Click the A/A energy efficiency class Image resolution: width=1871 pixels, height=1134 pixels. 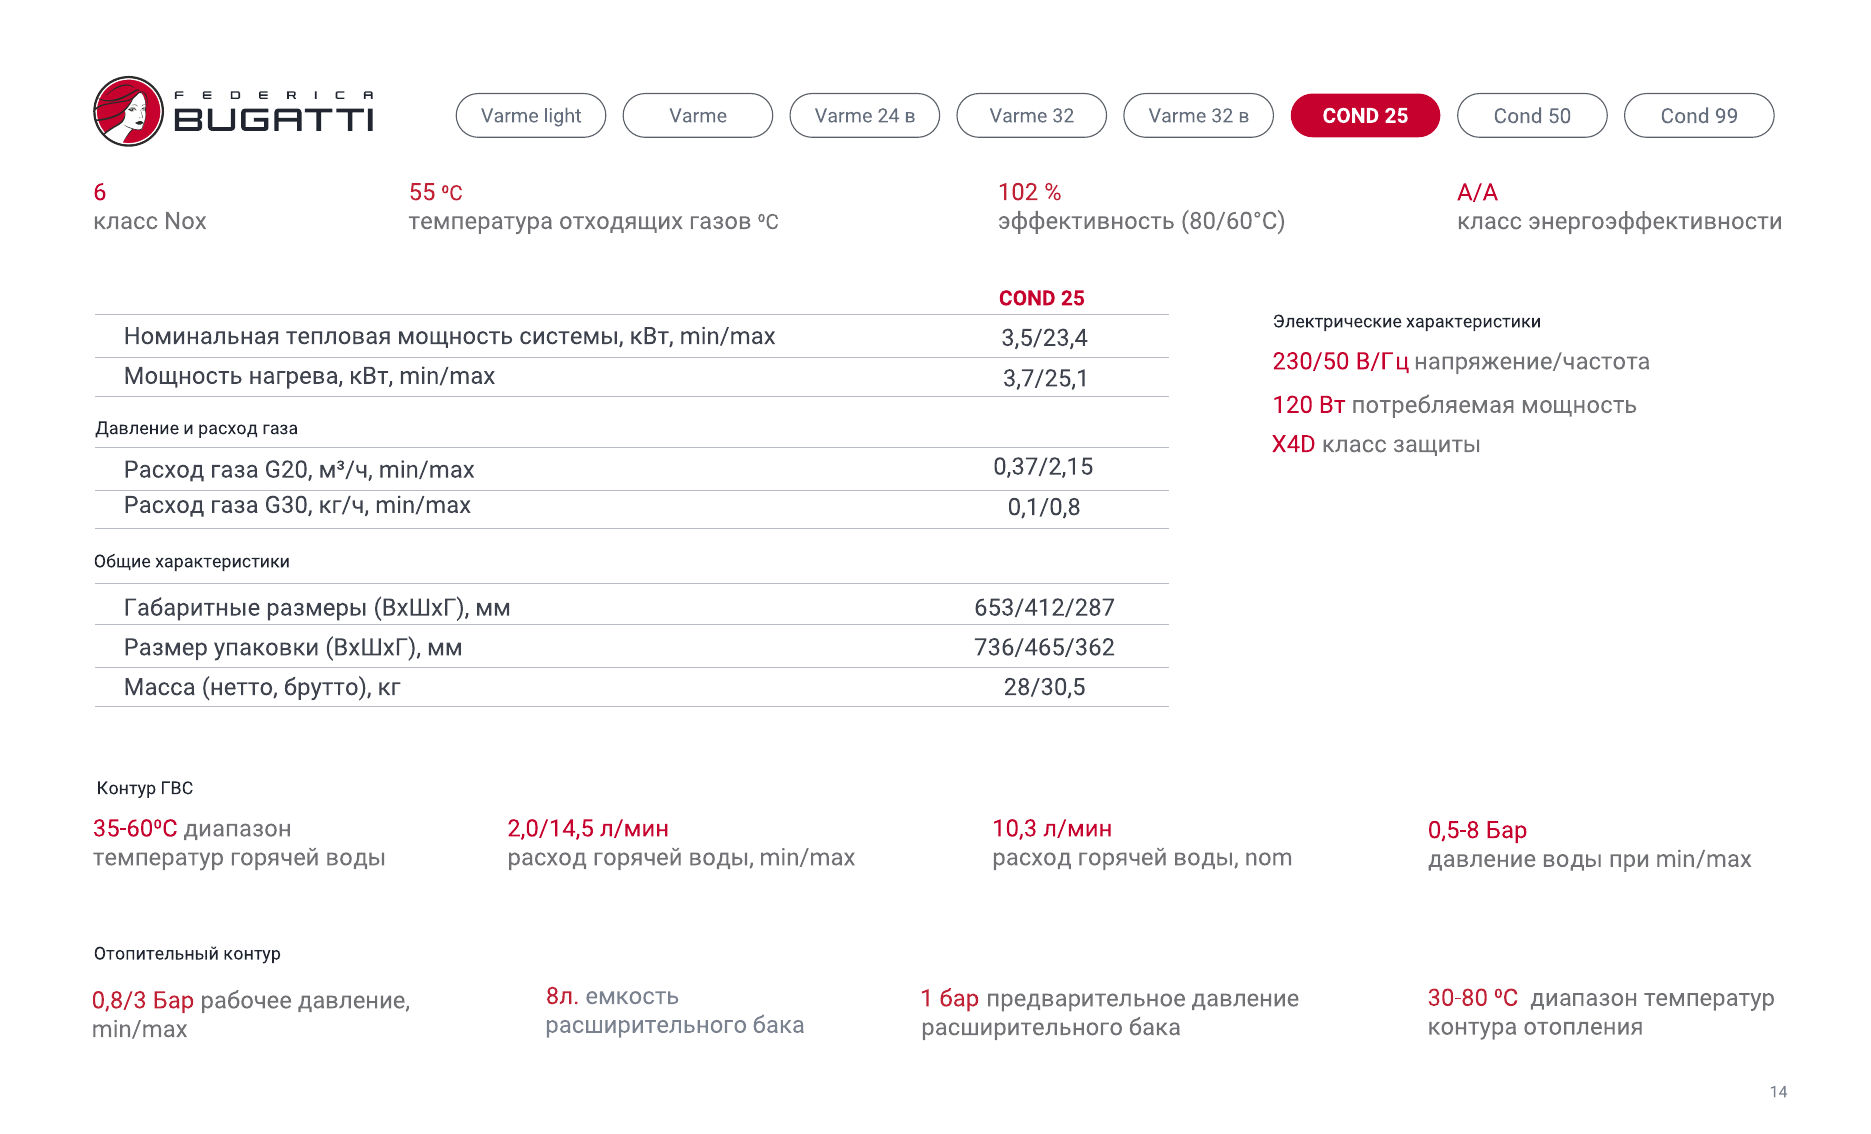1477,193
